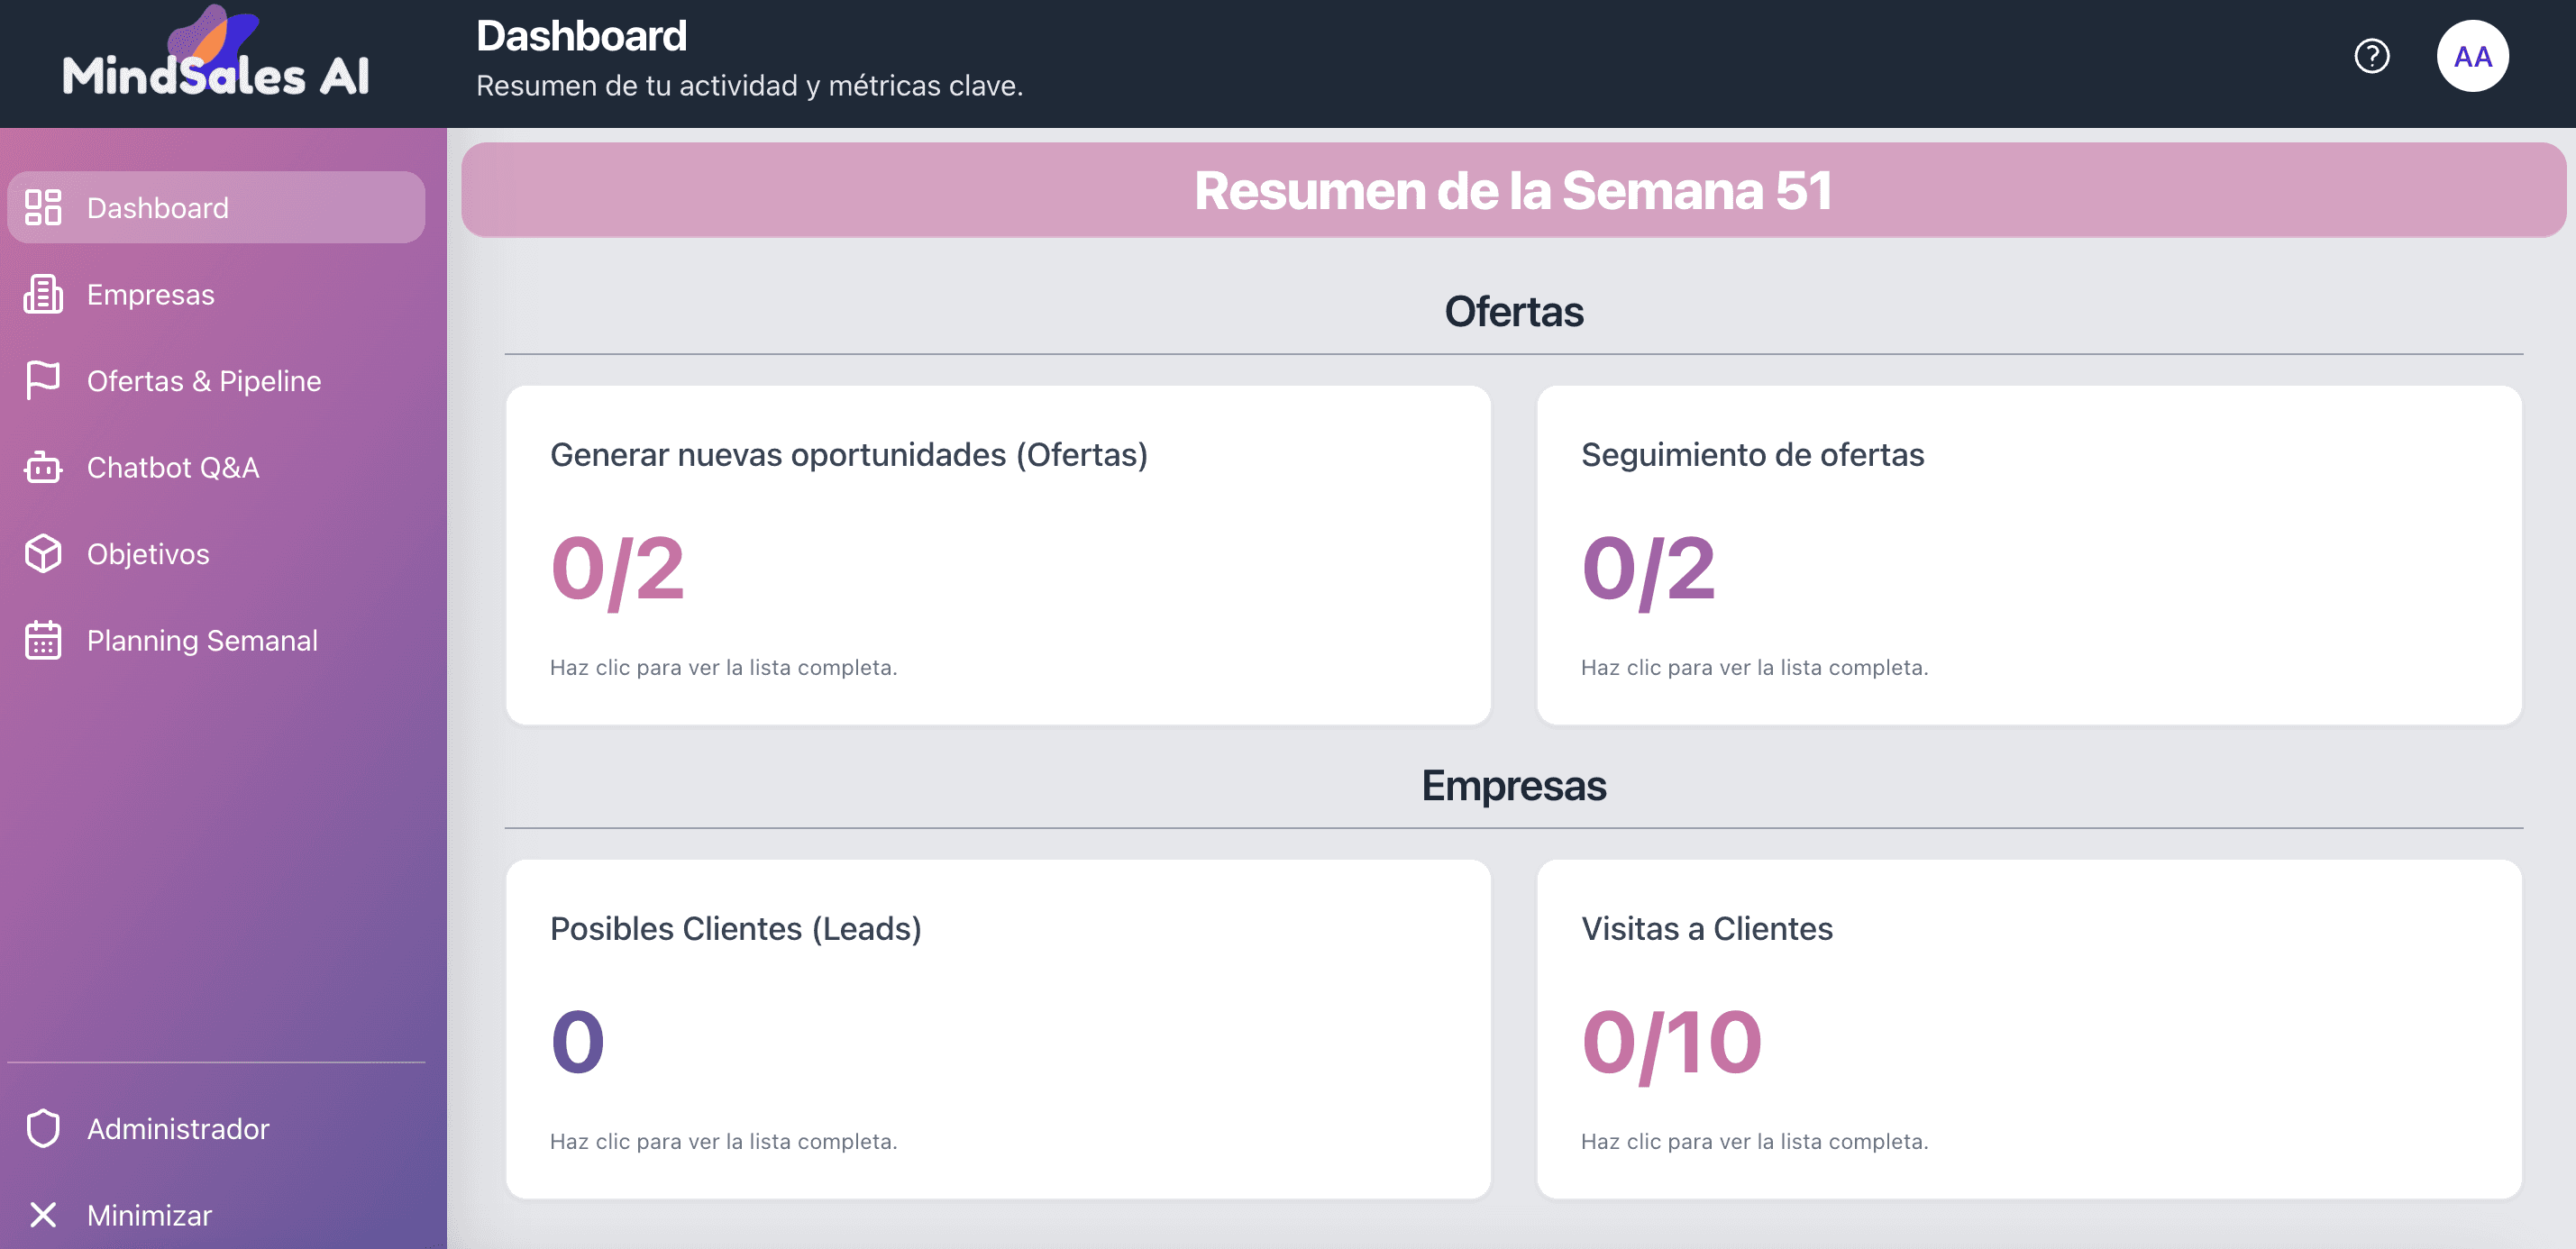Navigate to Chatbot Q&A section
This screenshot has width=2576, height=1249.
[x=173, y=467]
